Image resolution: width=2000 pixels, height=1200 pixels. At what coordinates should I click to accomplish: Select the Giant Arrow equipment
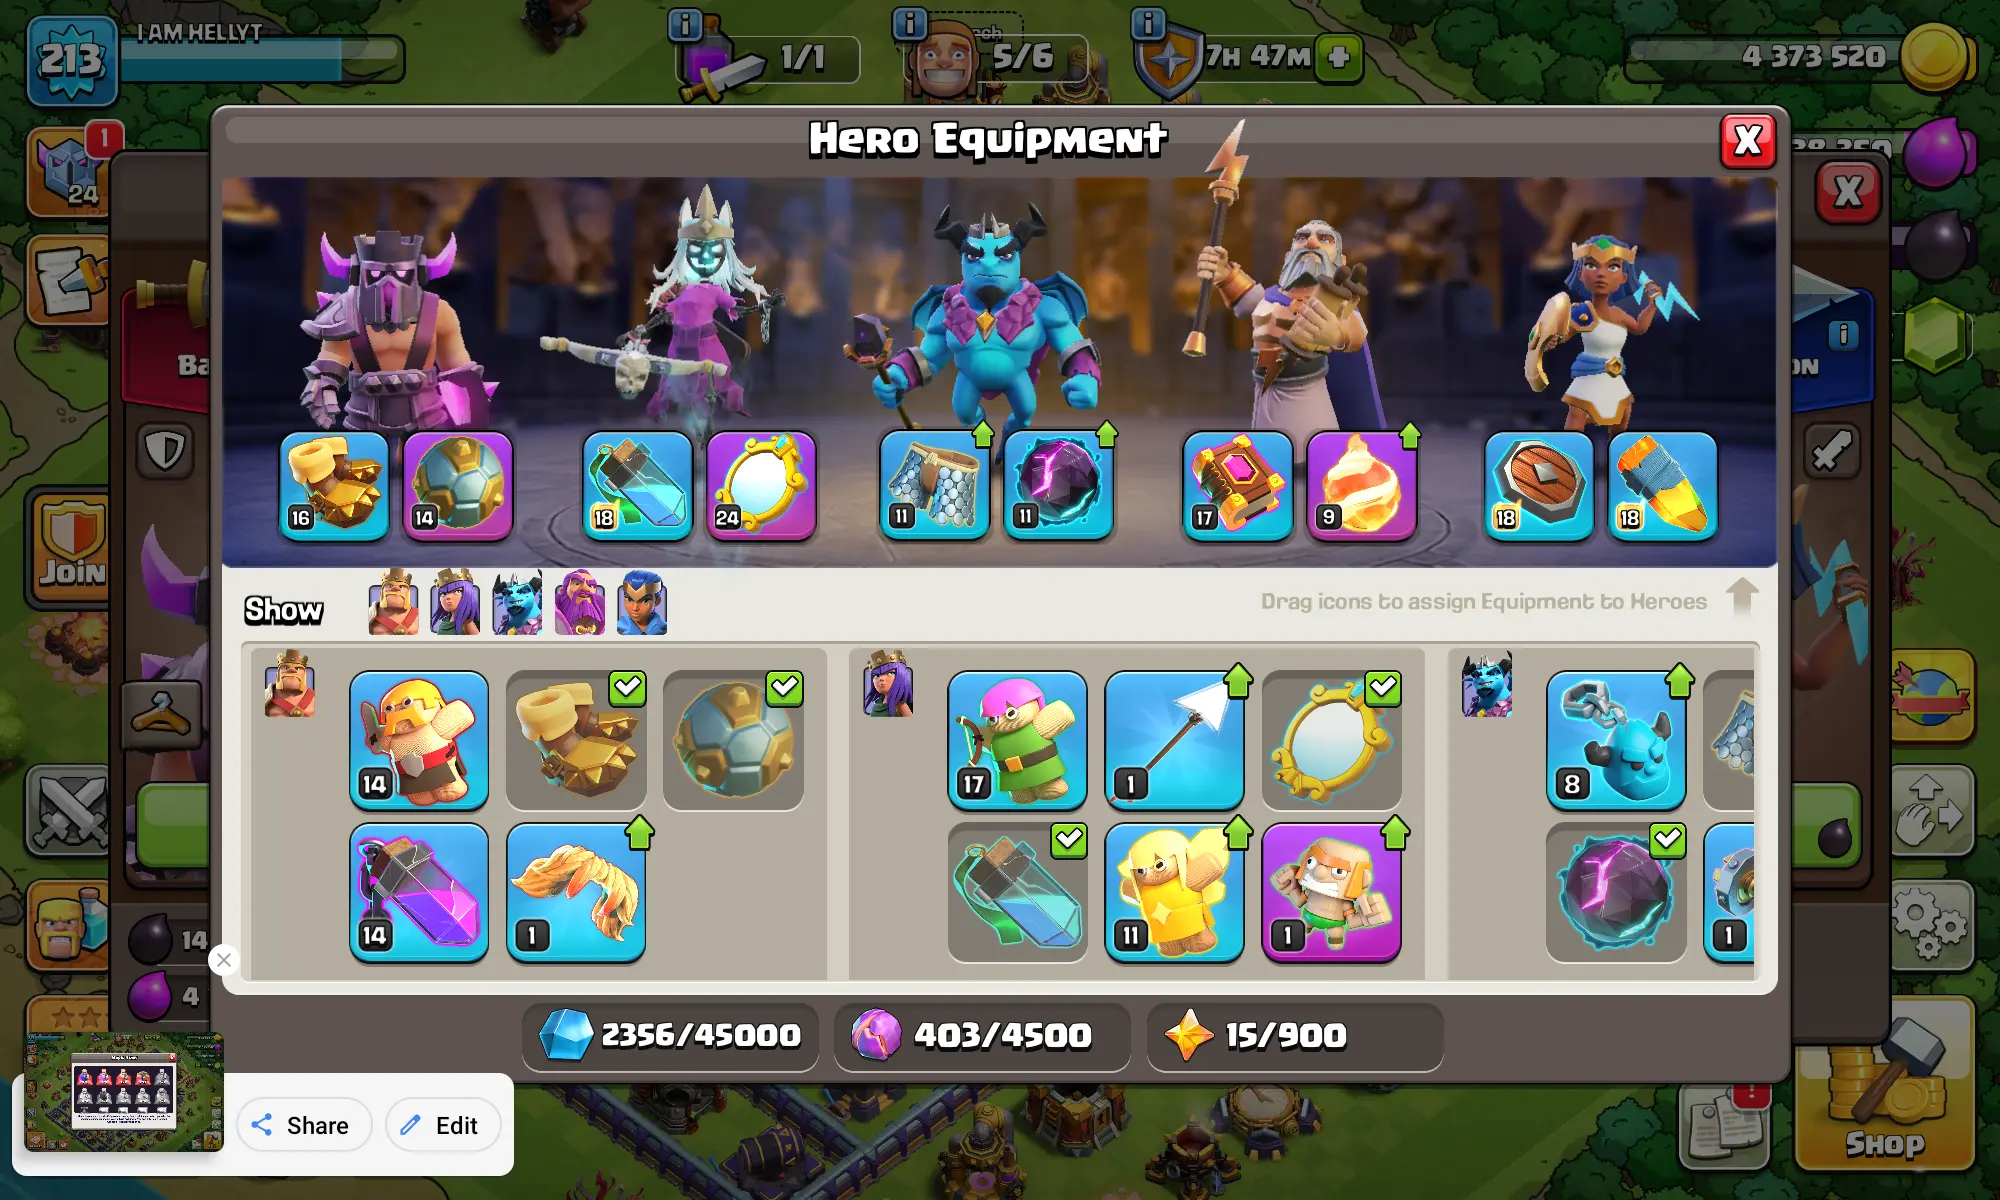[x=1174, y=740]
